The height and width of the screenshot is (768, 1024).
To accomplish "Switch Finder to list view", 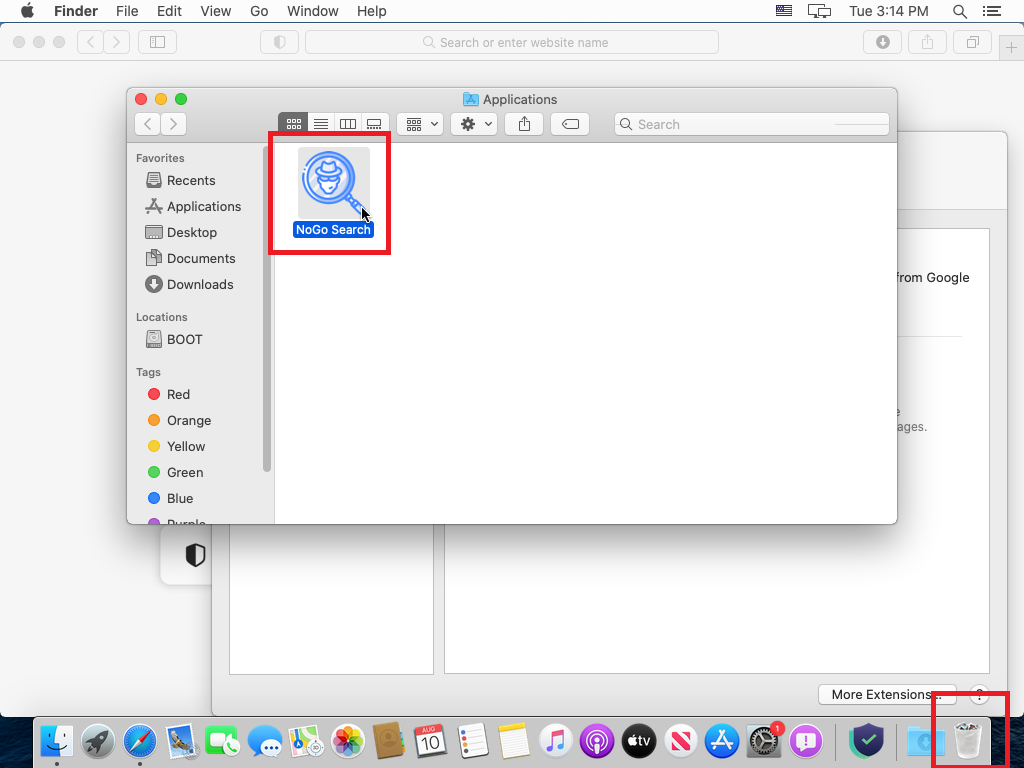I will [321, 124].
